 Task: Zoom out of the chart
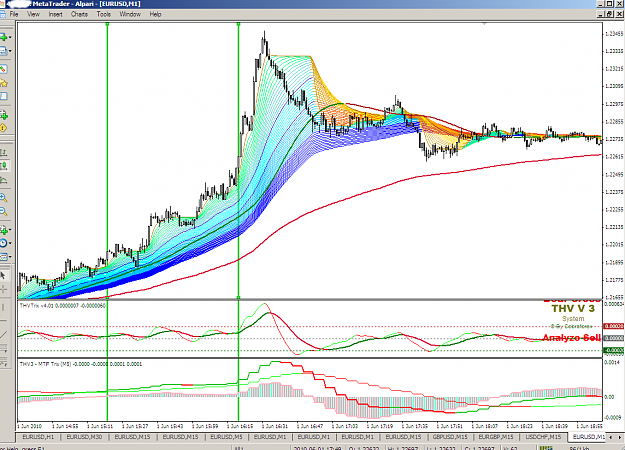pyautogui.click(x=4, y=211)
